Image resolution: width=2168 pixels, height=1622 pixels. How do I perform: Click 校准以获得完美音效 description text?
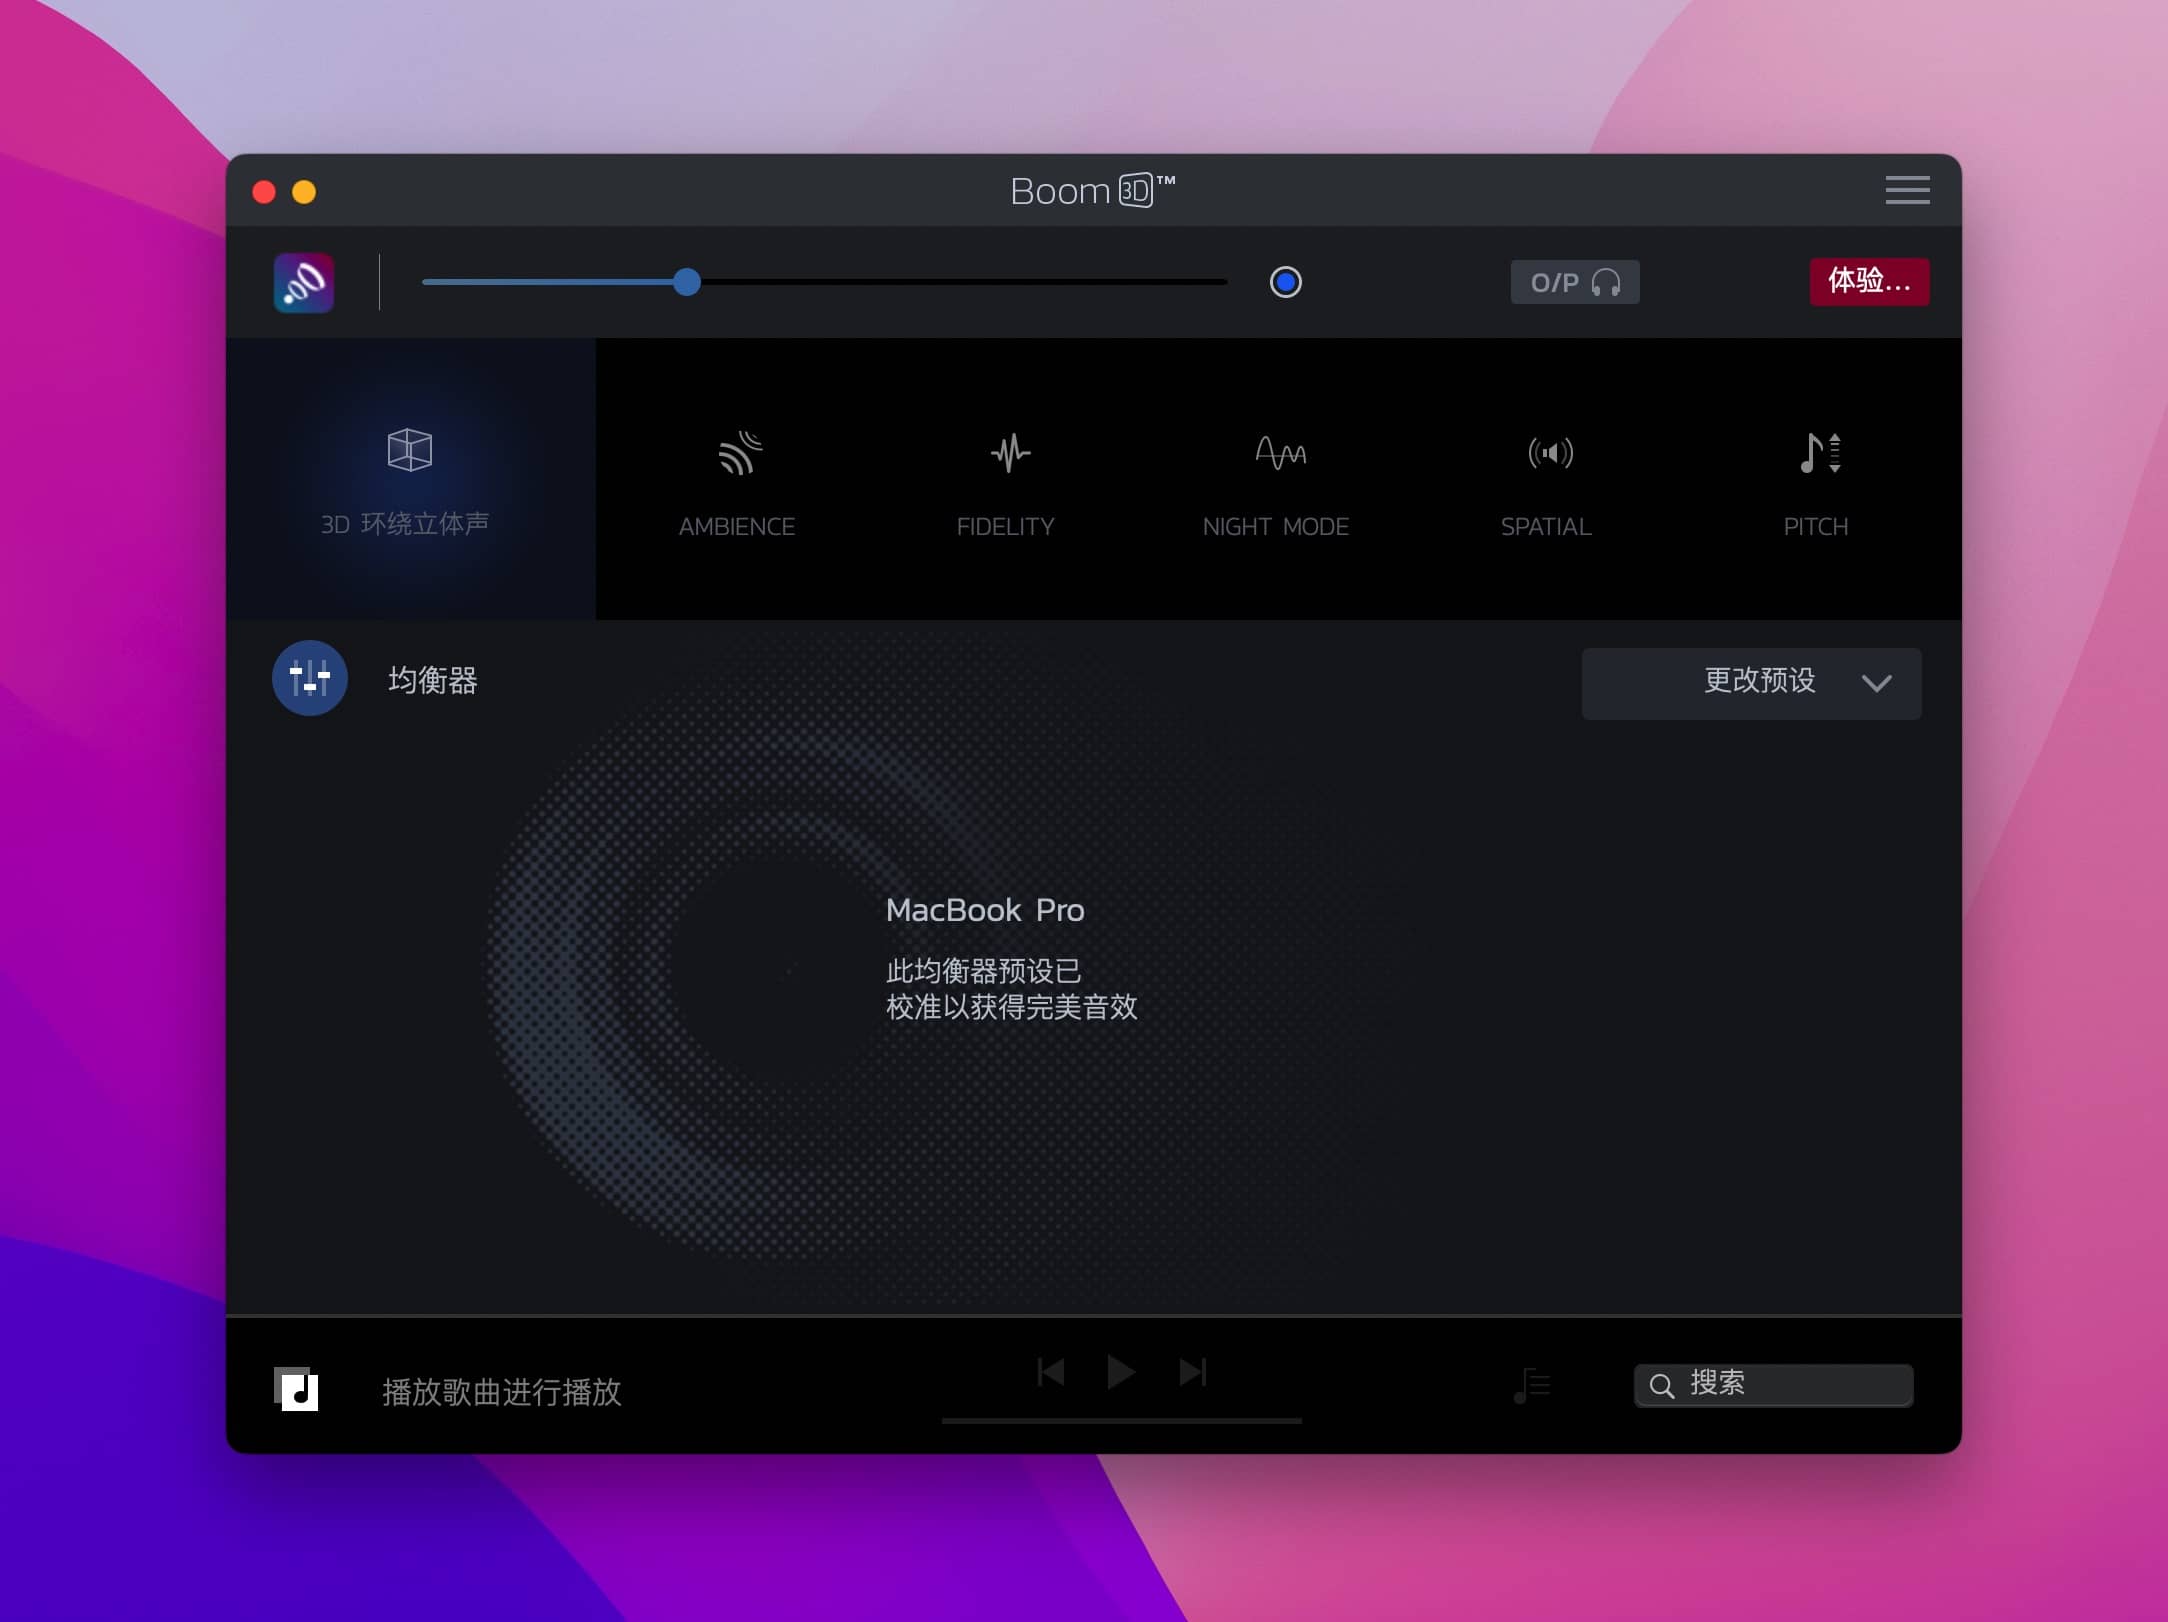(x=1012, y=1007)
